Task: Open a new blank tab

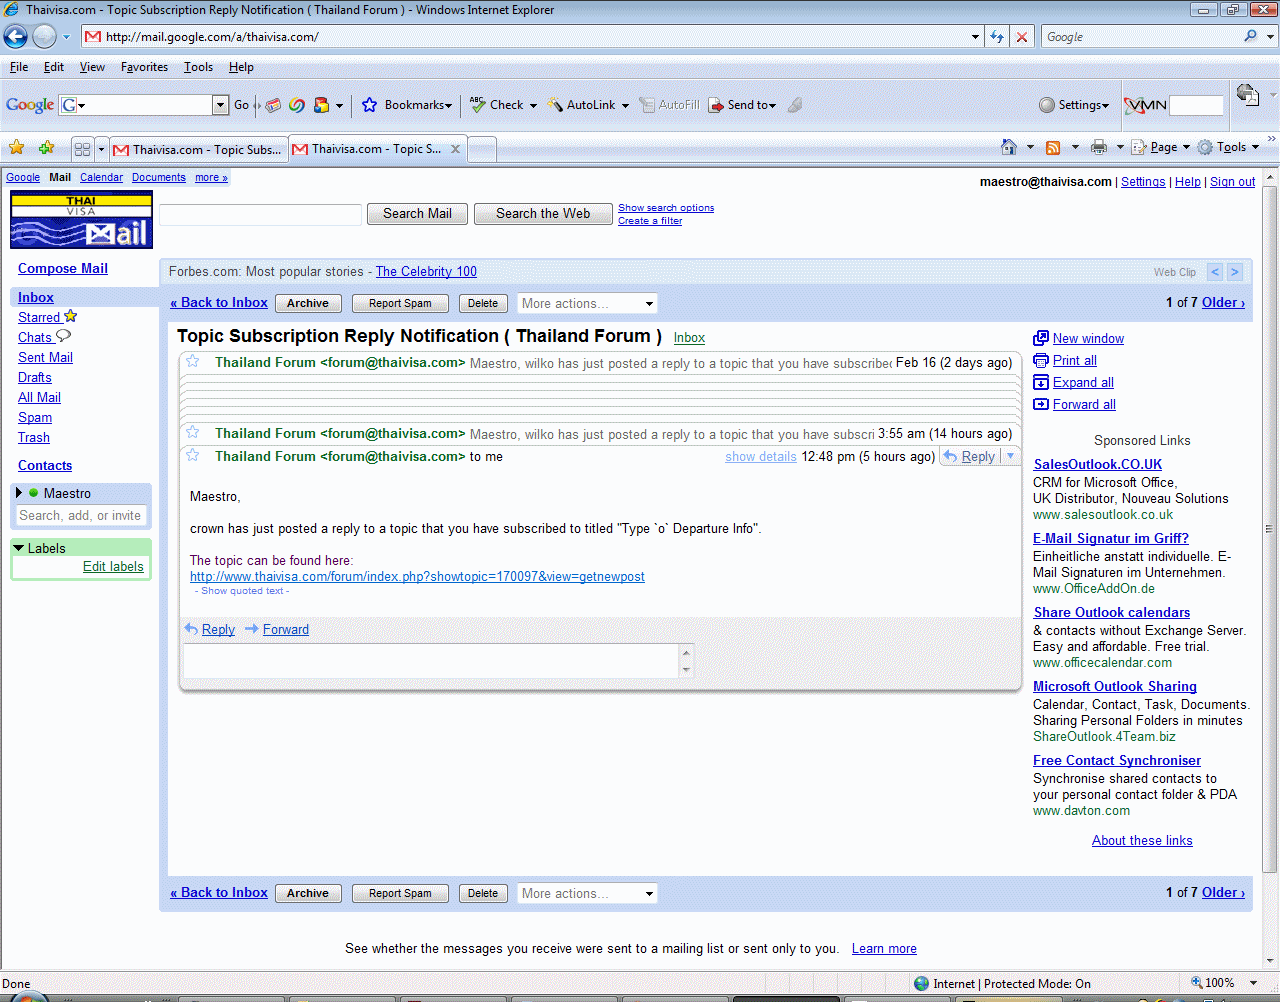Action: (x=482, y=150)
